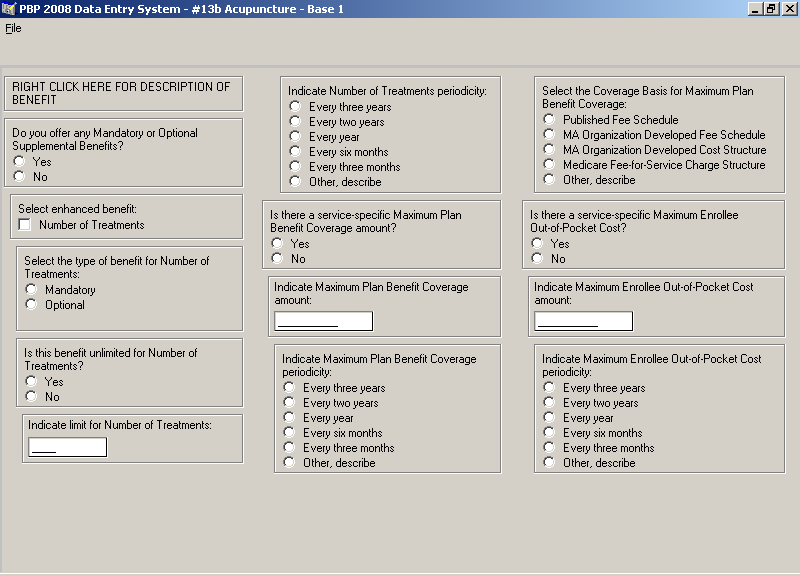The height and width of the screenshot is (576, 800).
Task: Select Yes for Maximum Enrollee Out-of-Pocket Cost
Action: [537, 243]
